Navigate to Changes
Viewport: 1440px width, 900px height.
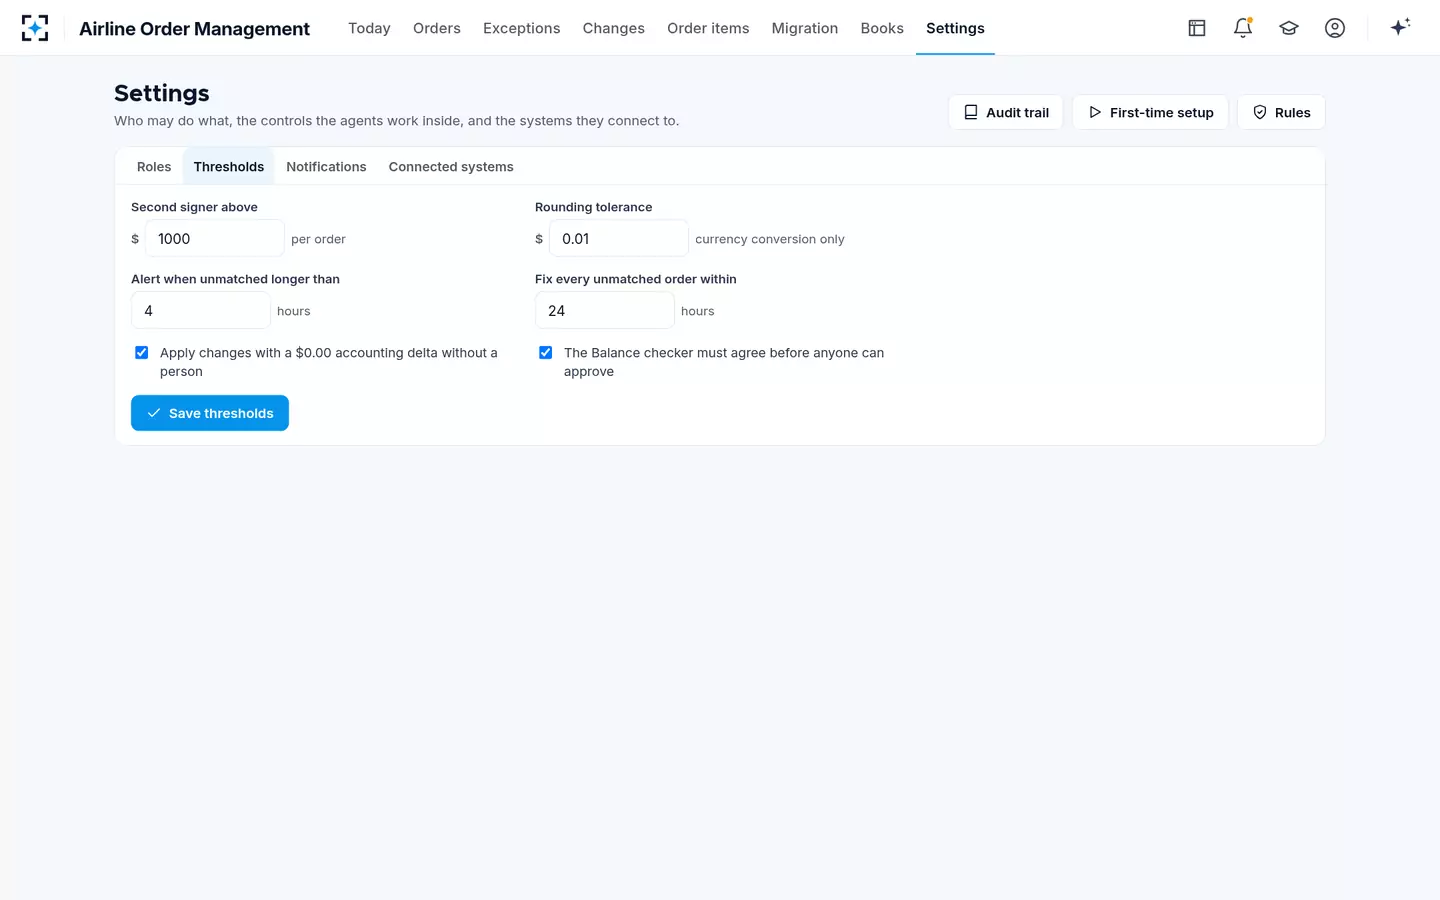click(614, 28)
